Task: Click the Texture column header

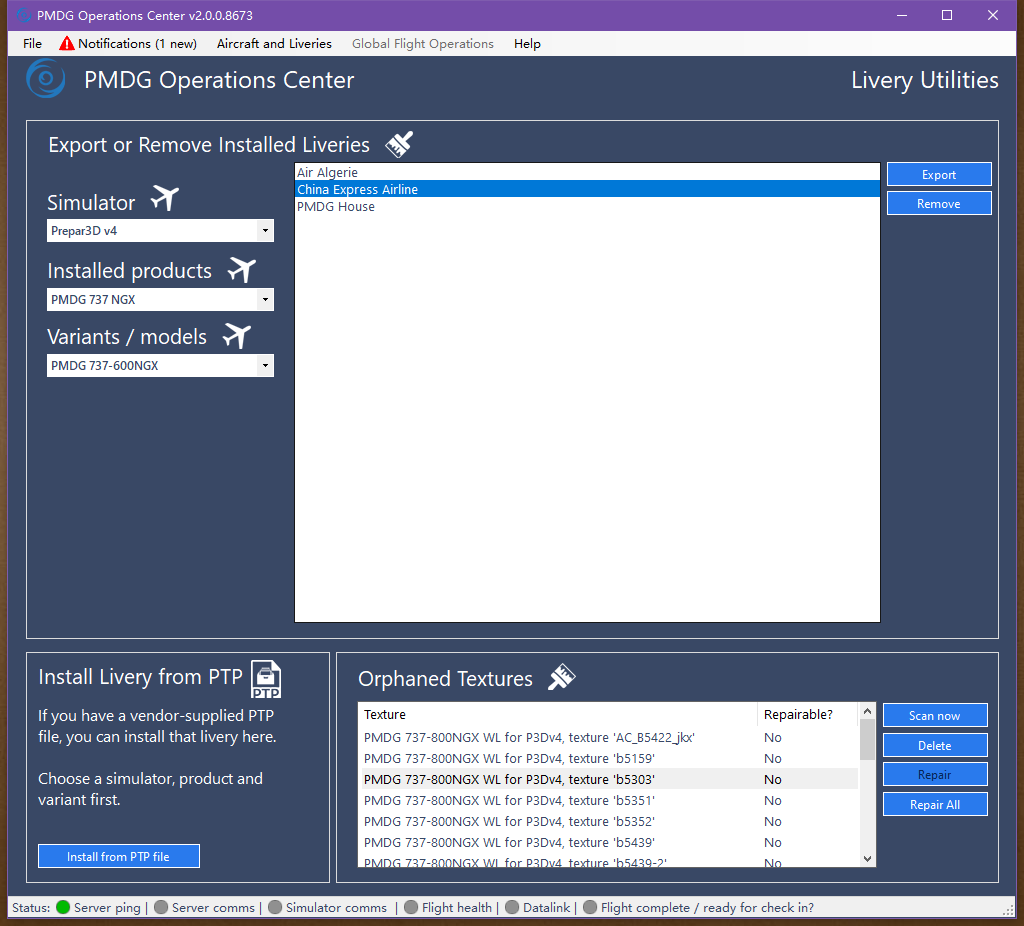Action: coord(558,714)
